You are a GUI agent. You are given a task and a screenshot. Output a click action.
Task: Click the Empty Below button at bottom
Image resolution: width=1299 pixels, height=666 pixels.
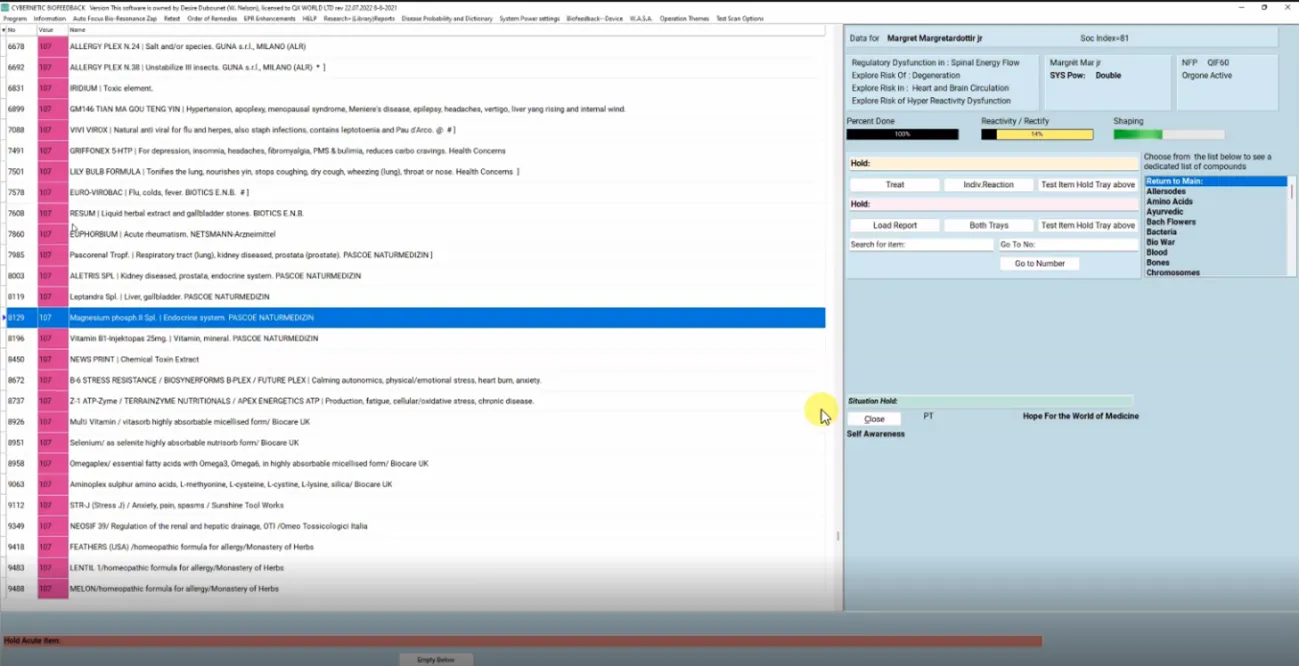(436, 660)
